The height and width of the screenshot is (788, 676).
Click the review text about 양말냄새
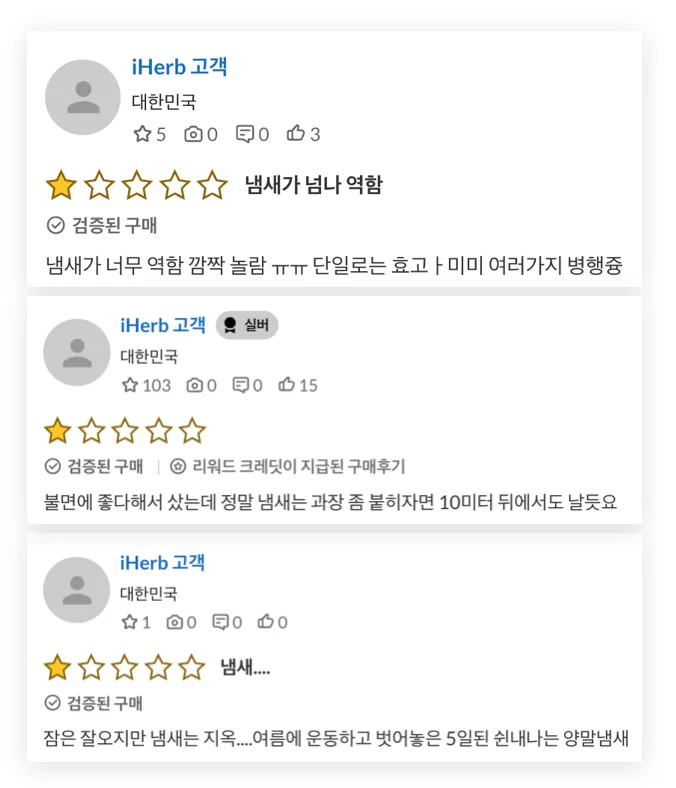(x=335, y=739)
